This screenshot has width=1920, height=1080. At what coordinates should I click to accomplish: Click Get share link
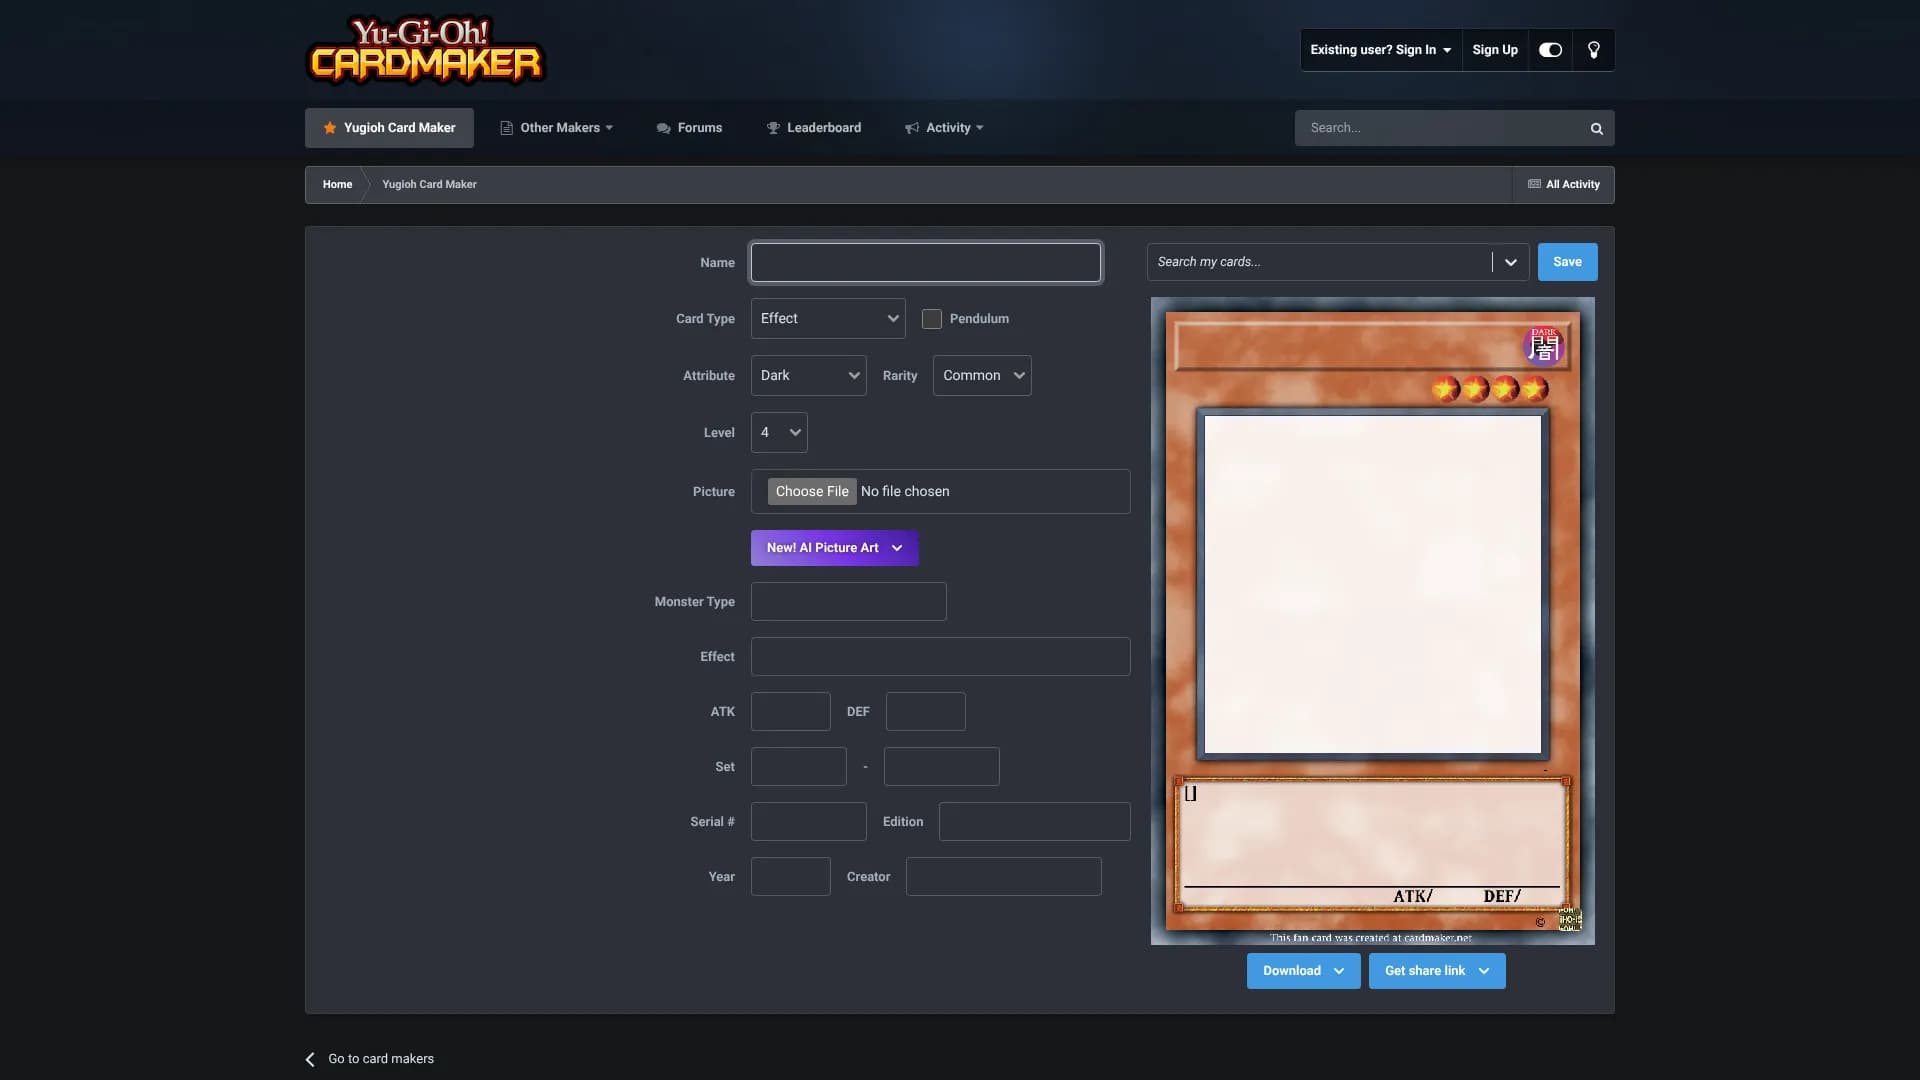[1436, 970]
